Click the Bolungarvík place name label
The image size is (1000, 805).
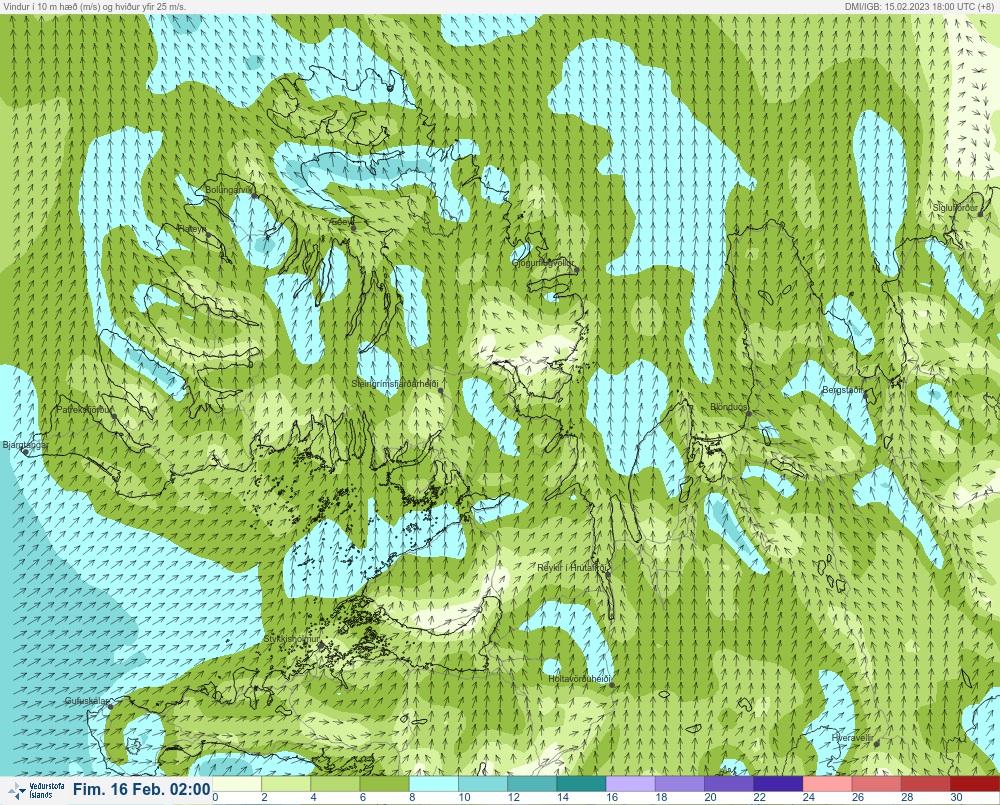click(x=230, y=190)
